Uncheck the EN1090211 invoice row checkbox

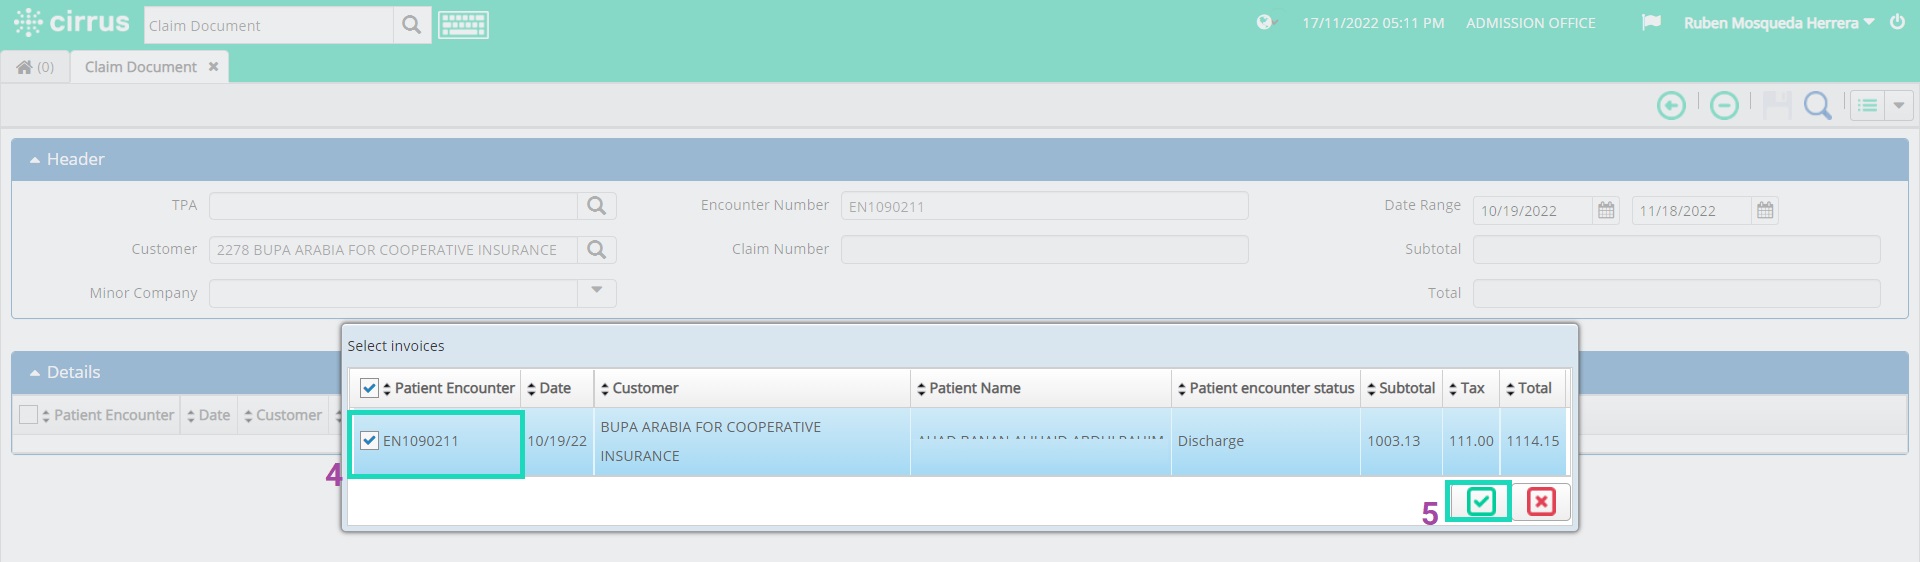click(370, 440)
